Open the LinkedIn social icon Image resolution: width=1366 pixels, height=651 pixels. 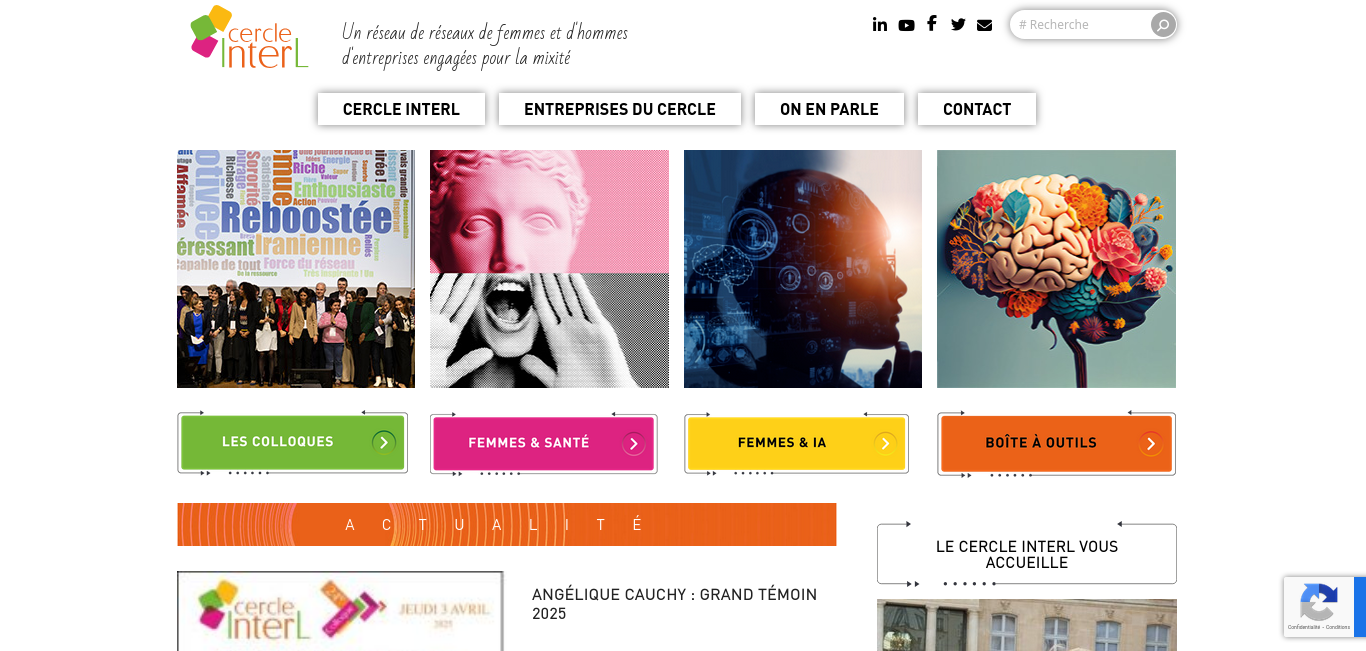[880, 25]
